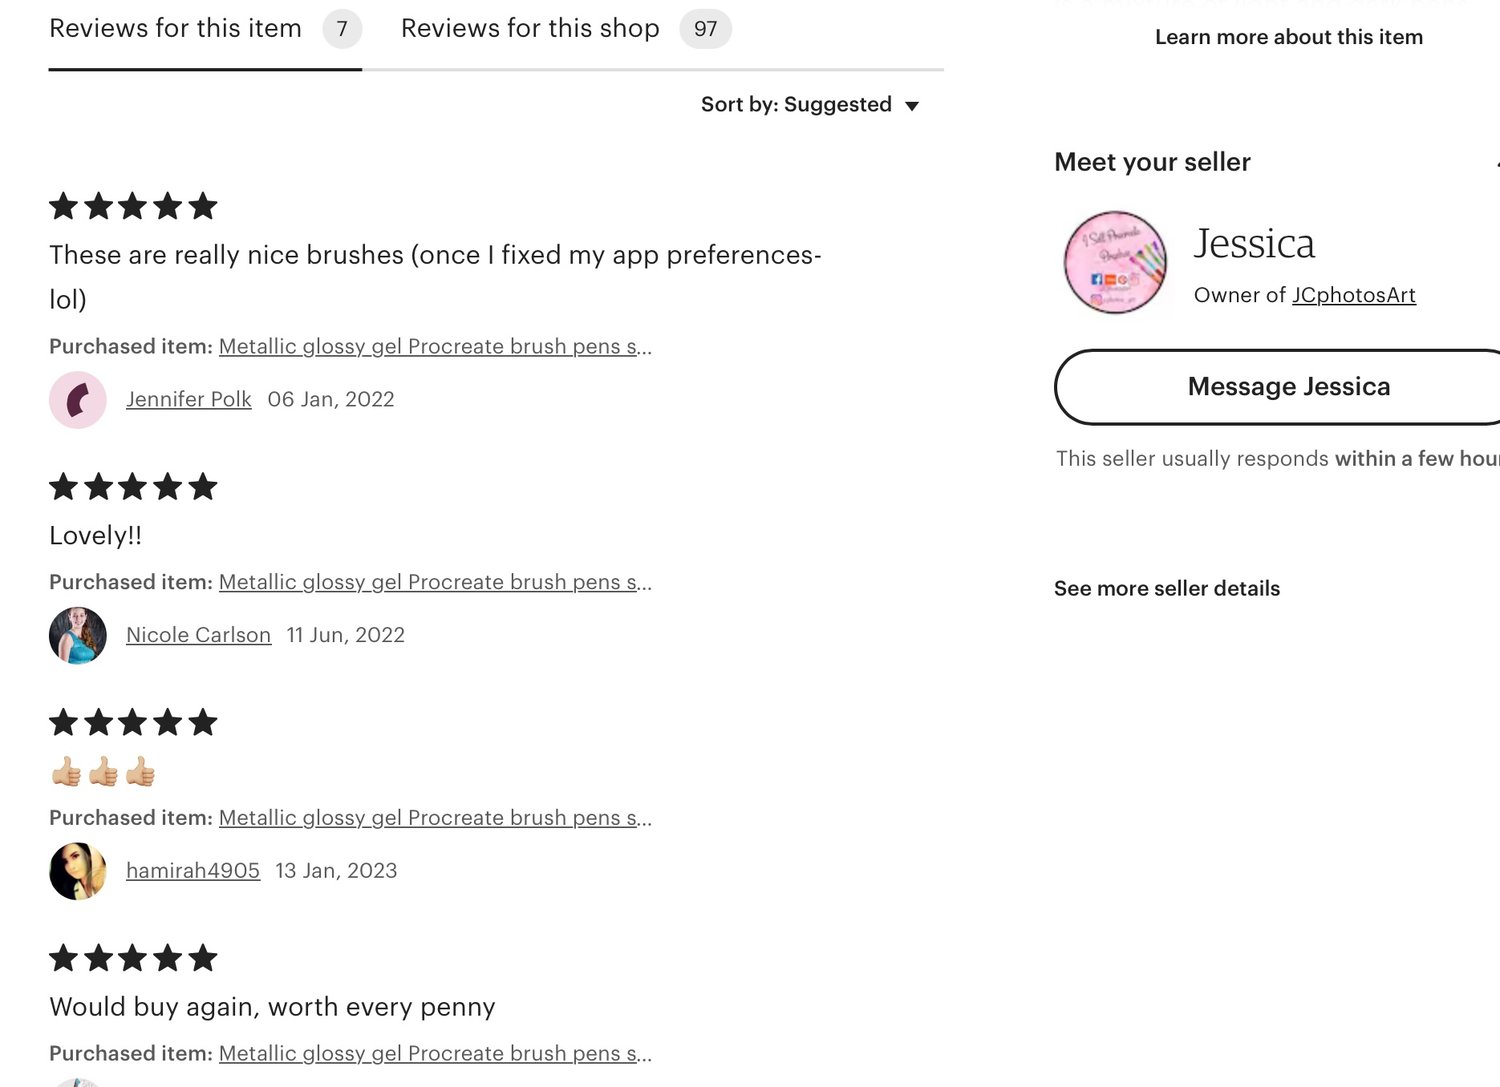Open hamirah4905 username link

tap(193, 871)
